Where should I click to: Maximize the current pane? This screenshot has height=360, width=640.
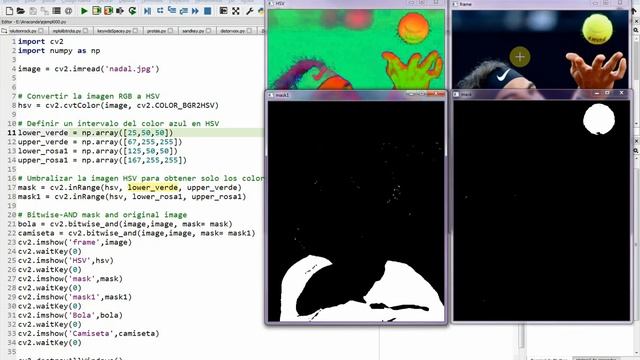(x=223, y=11)
